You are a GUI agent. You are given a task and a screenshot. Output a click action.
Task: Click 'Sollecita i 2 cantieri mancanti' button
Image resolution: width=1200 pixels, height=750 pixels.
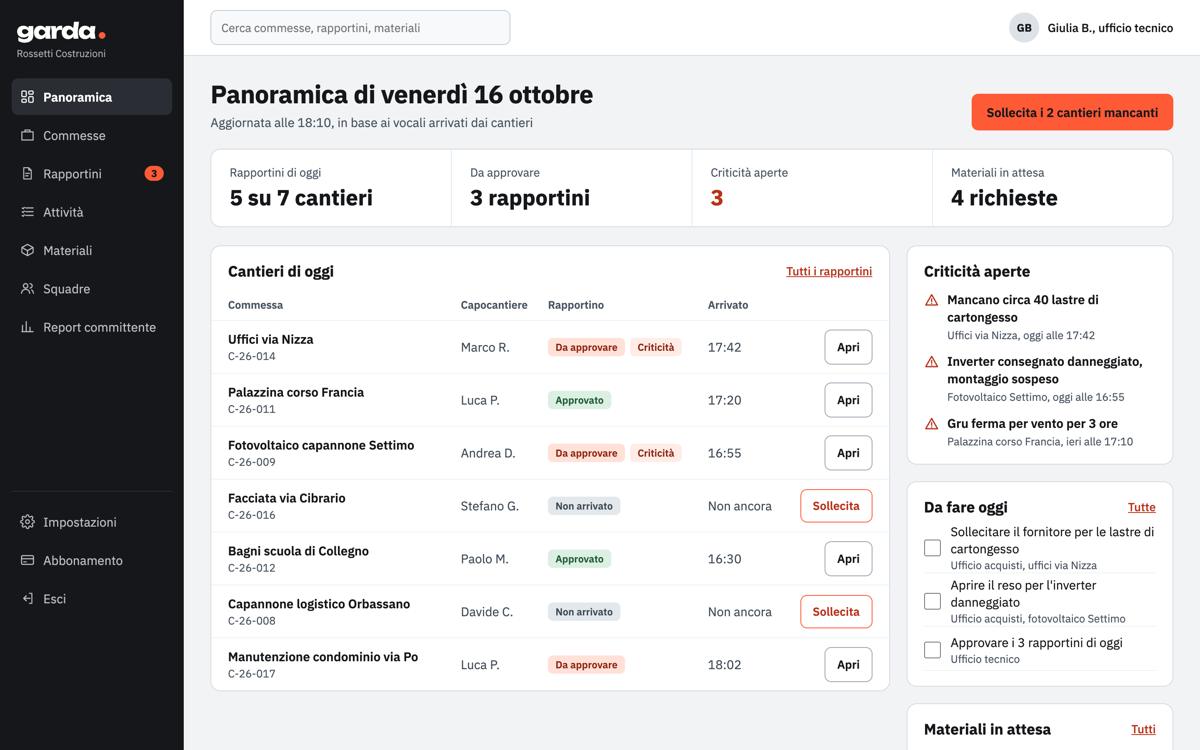pos(1072,112)
